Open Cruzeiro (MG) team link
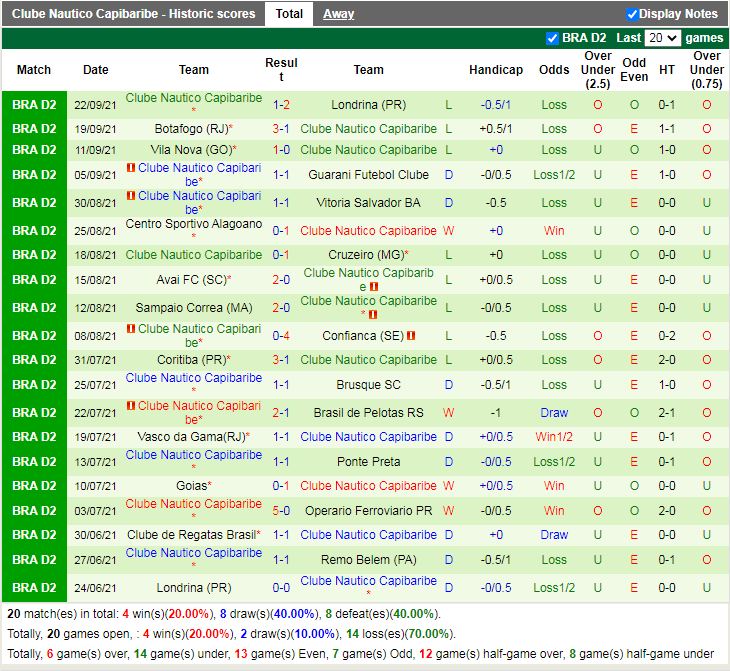730x671 pixels. pyautogui.click(x=363, y=255)
